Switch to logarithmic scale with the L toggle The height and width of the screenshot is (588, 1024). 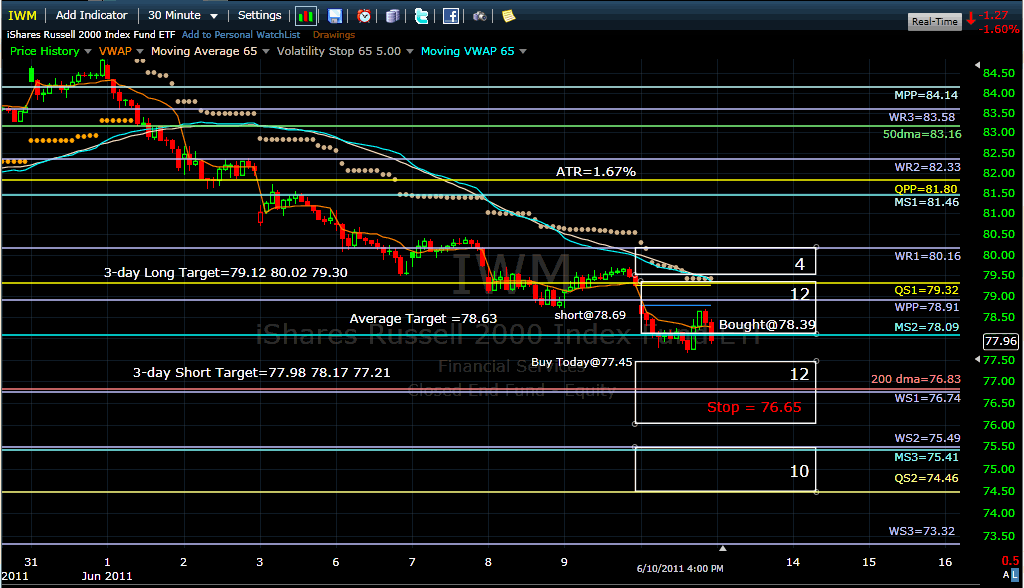click(1015, 575)
